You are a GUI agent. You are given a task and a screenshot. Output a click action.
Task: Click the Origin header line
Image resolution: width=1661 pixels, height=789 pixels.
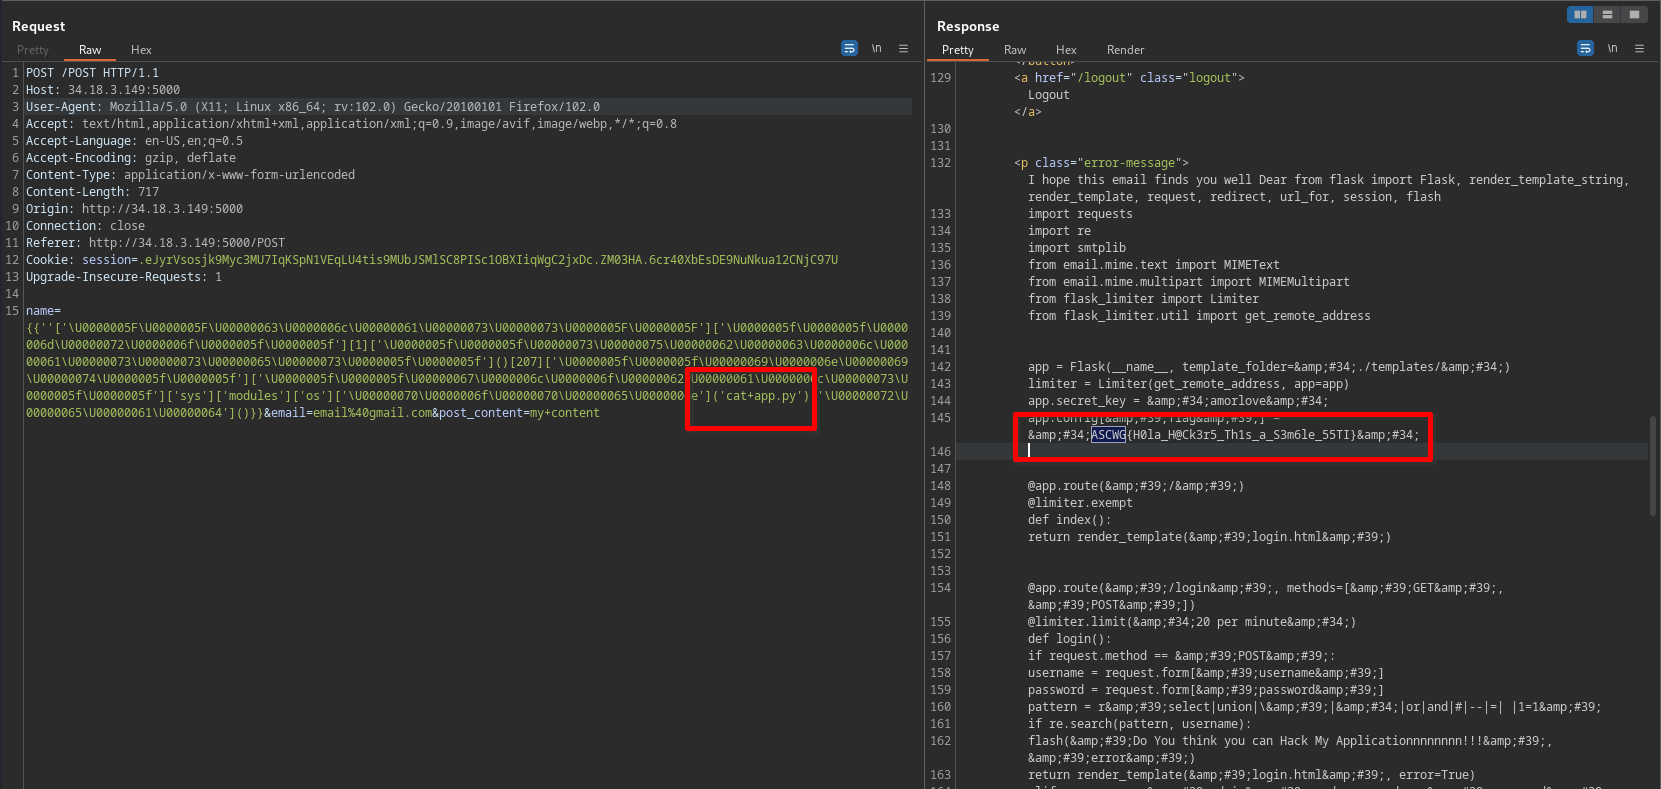(134, 209)
